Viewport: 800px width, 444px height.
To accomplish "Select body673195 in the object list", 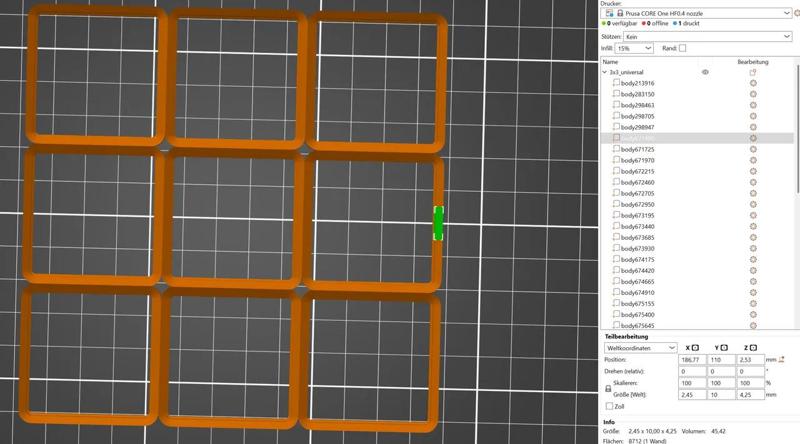I will (x=637, y=215).
